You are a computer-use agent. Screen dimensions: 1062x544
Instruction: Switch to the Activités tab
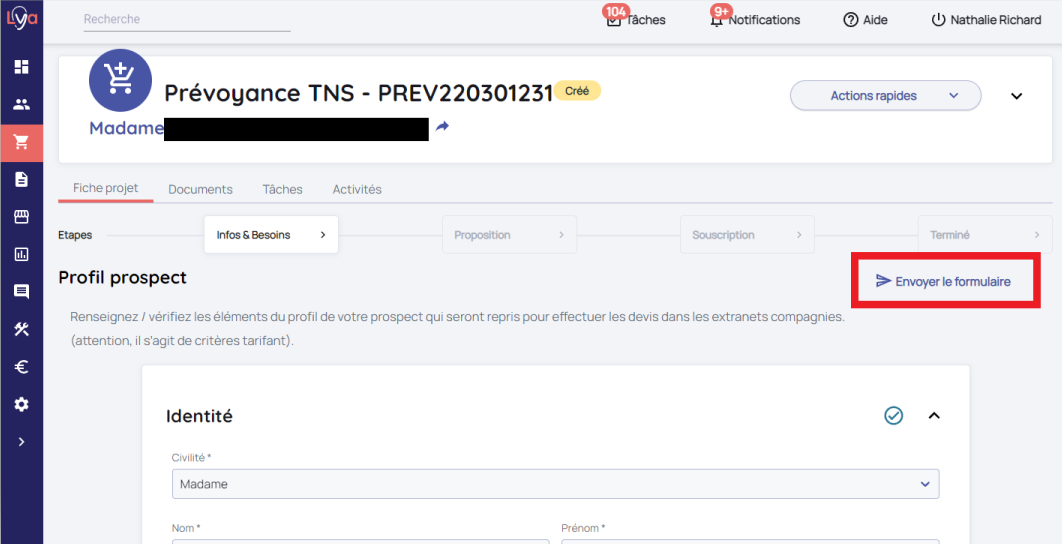click(x=357, y=189)
